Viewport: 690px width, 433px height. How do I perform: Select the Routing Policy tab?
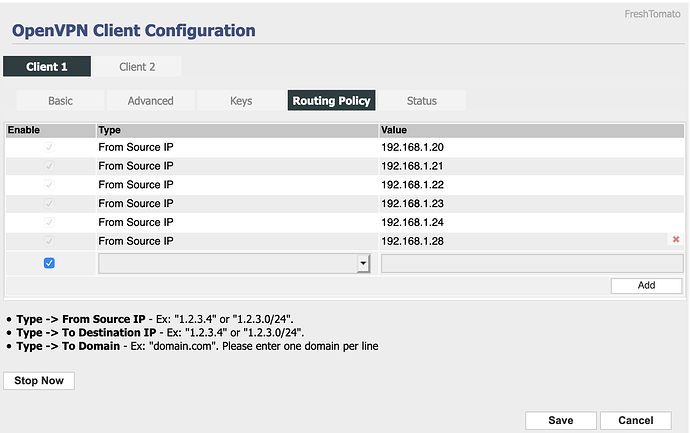331,100
